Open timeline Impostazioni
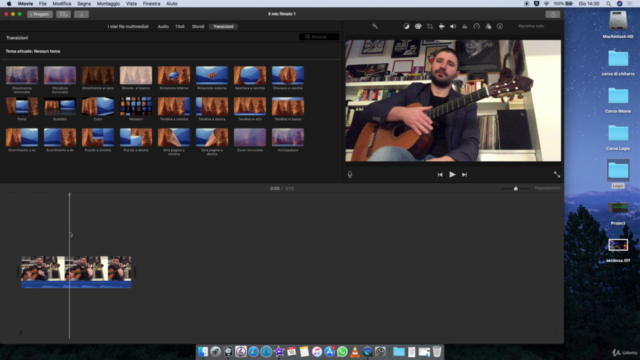 [x=547, y=188]
